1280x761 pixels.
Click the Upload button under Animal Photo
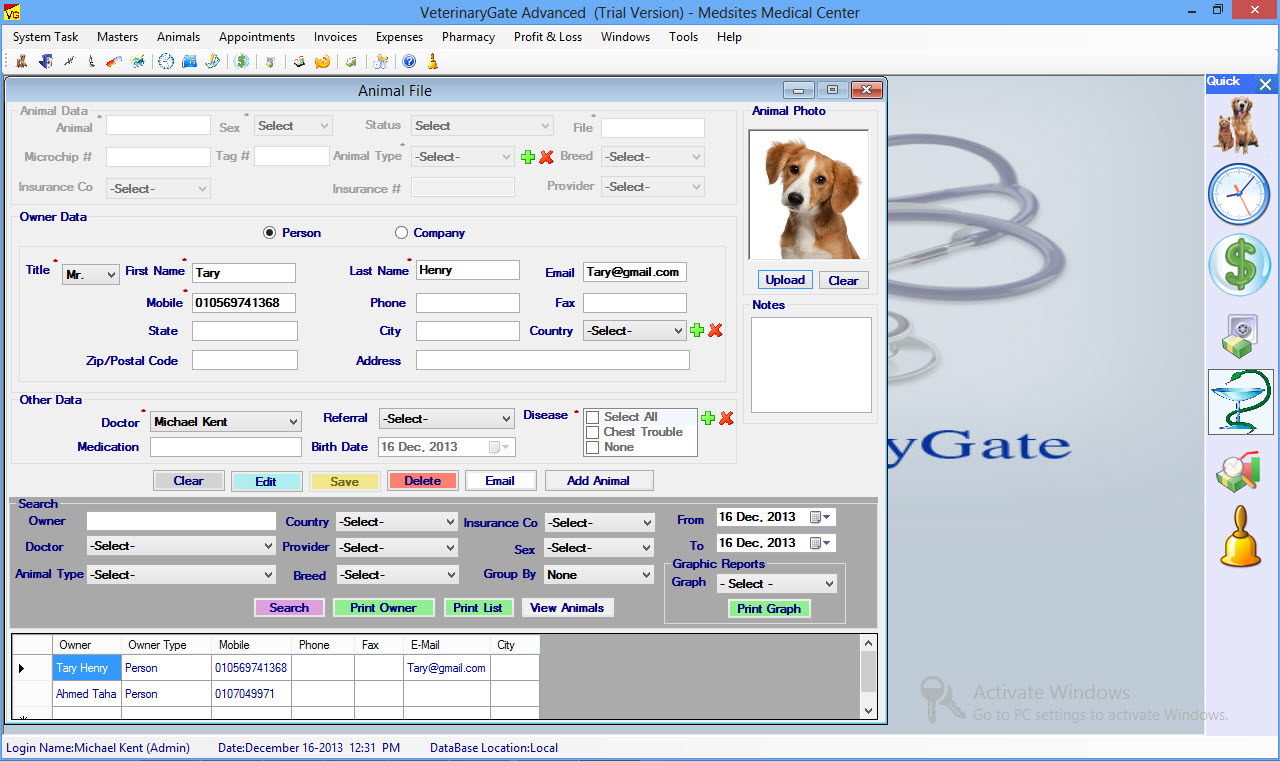[785, 280]
